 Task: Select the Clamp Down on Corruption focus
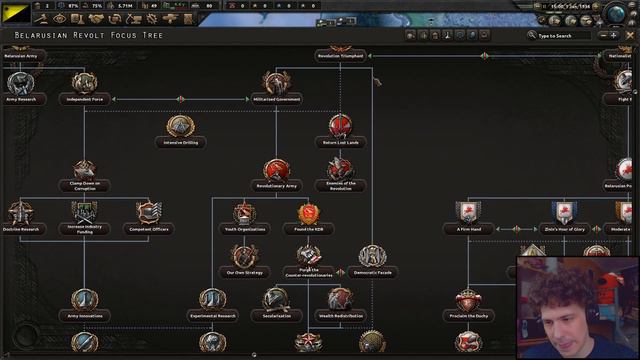[x=84, y=176]
